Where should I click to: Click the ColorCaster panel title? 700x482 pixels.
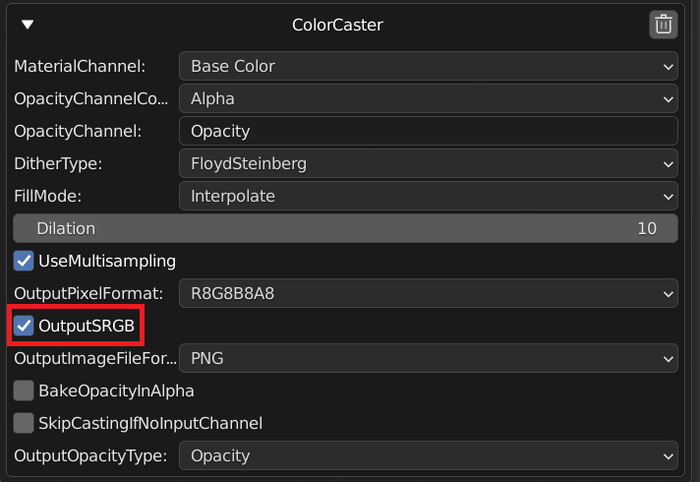point(338,25)
